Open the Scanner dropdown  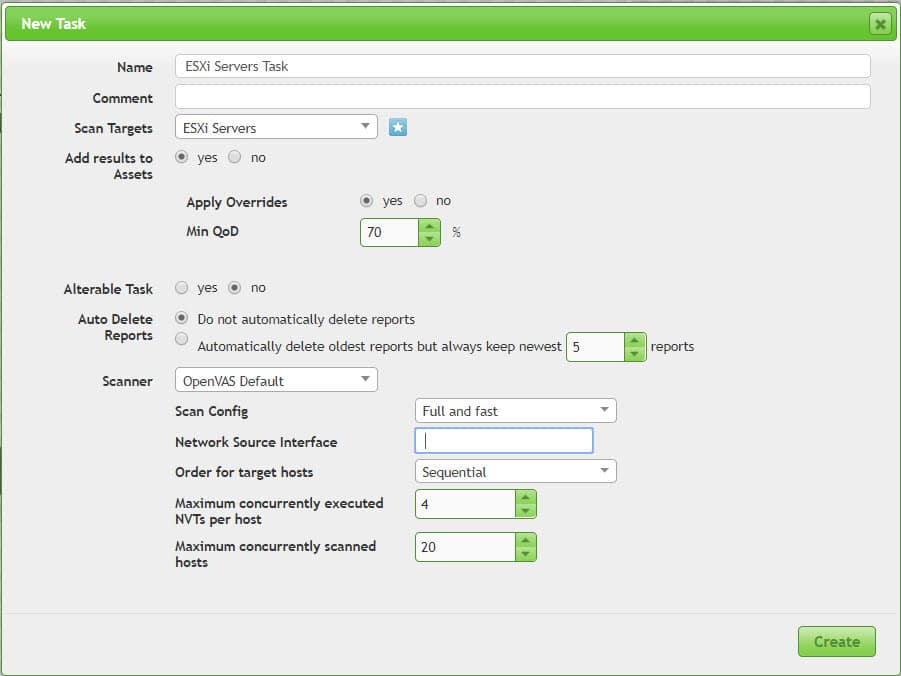276,380
